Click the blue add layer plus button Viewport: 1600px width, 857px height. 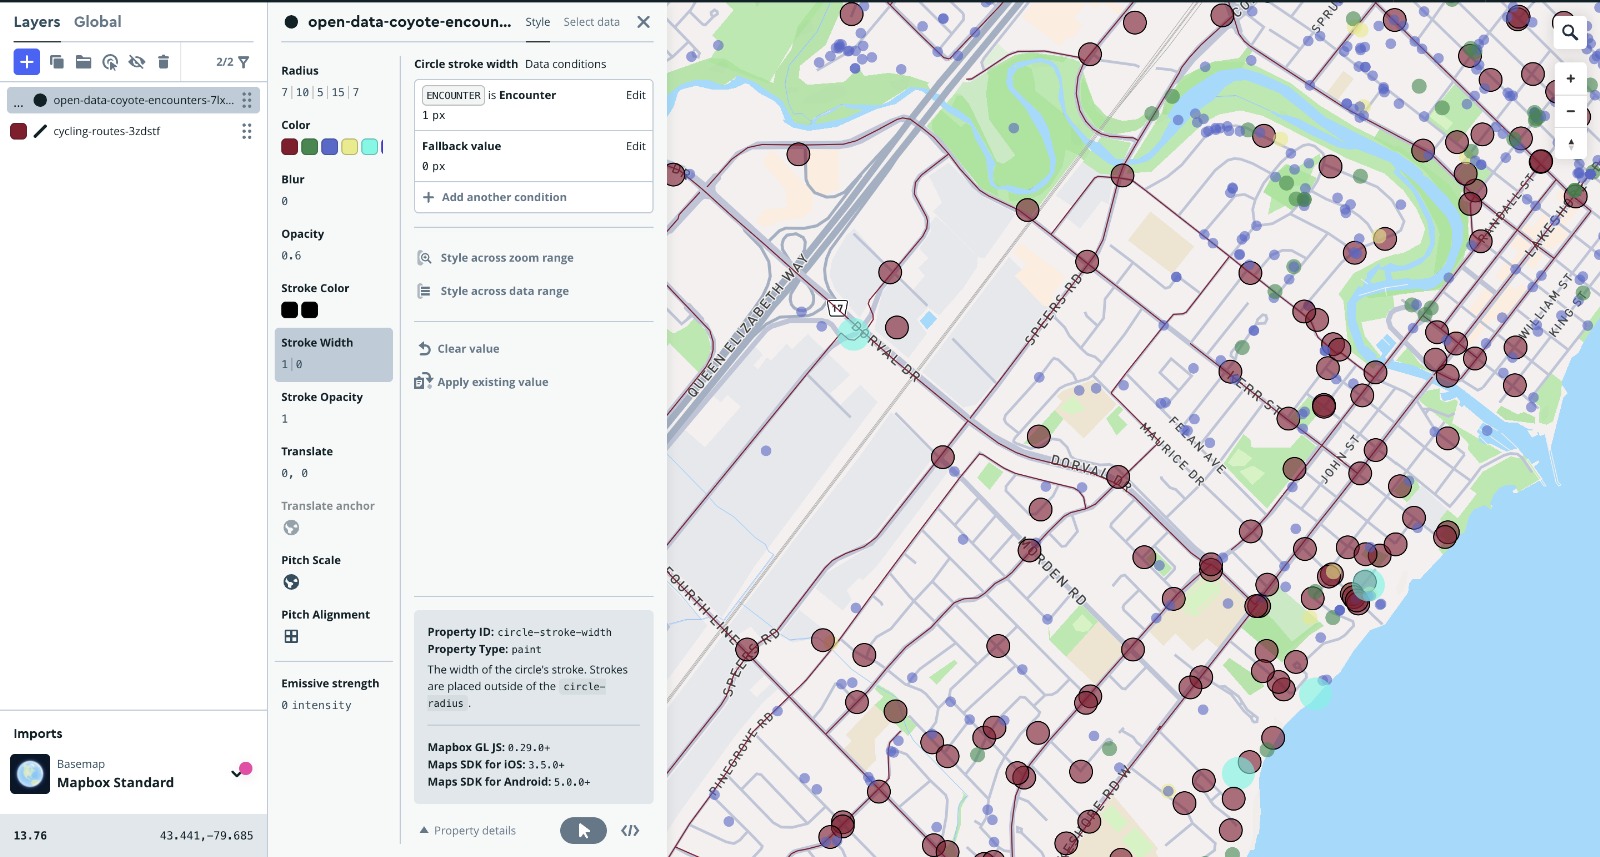27,62
